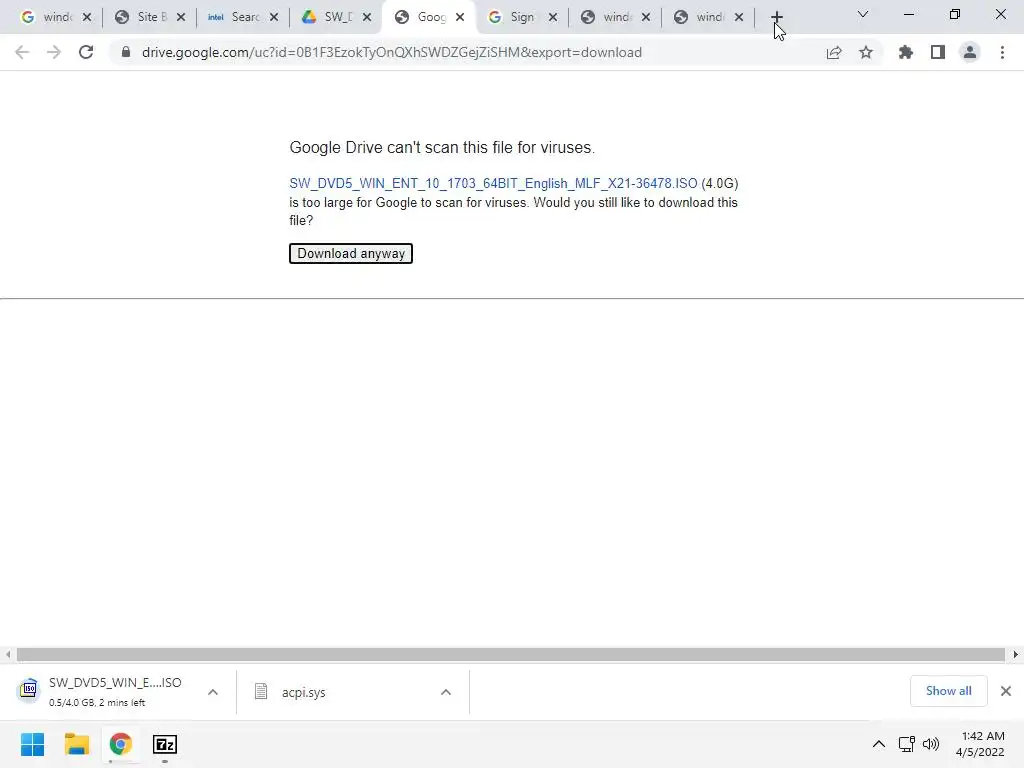Click the scroll right arrow

tap(1016, 654)
